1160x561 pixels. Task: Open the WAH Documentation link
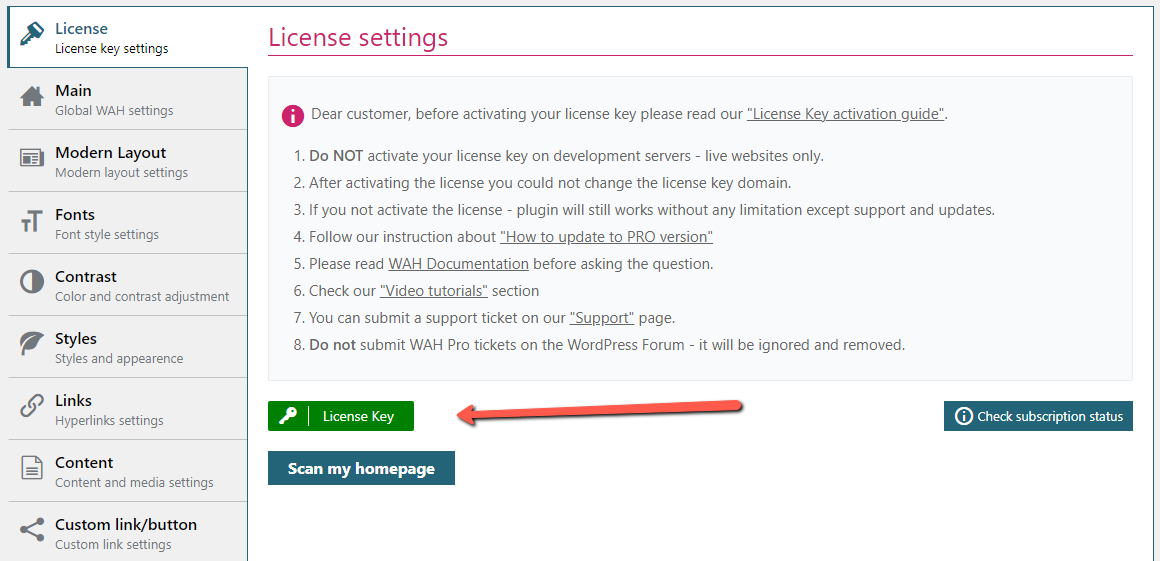coord(459,263)
